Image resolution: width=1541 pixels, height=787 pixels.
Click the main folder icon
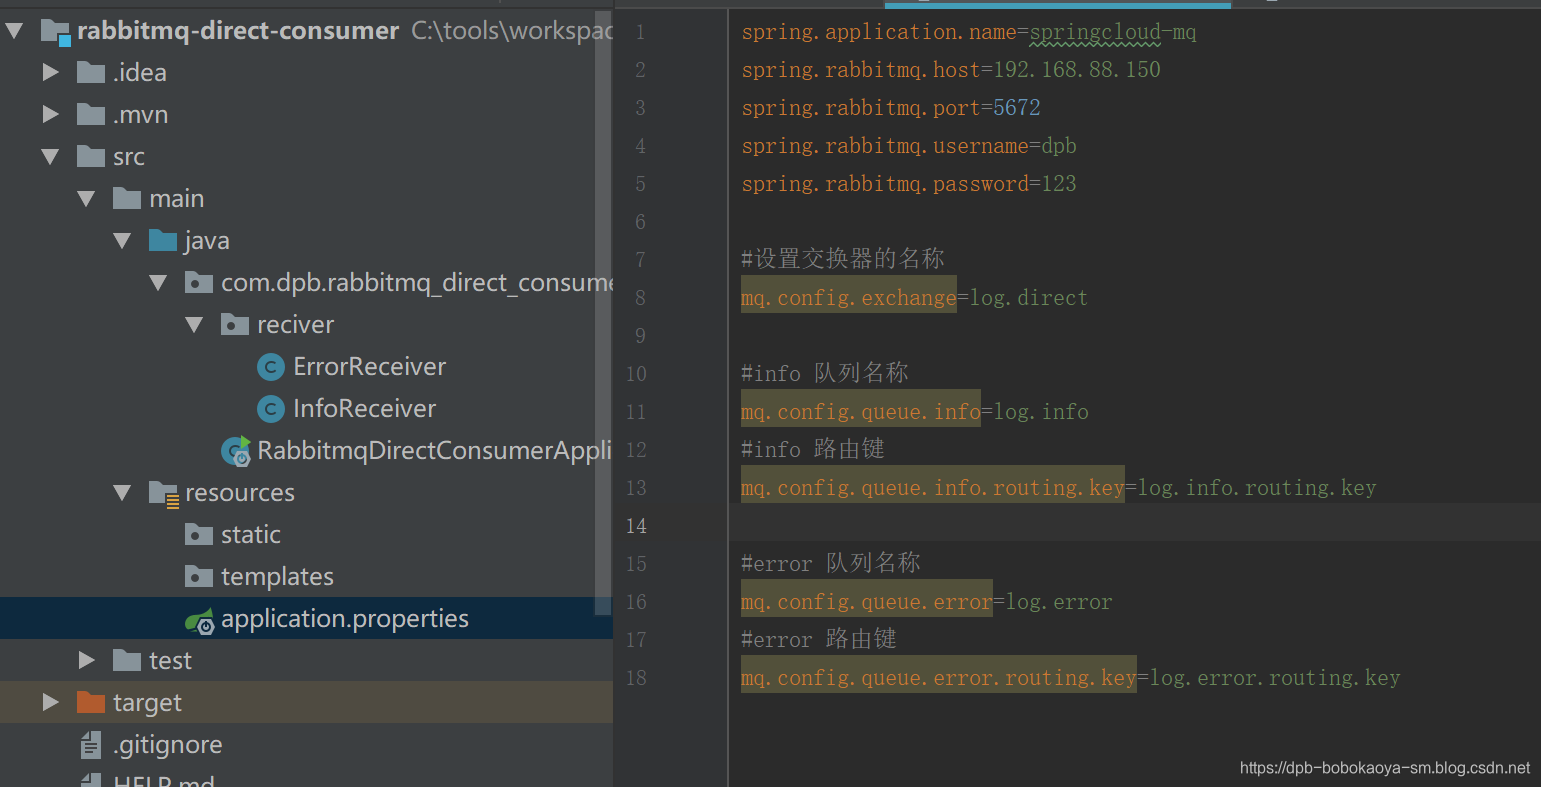pyautogui.click(x=127, y=198)
